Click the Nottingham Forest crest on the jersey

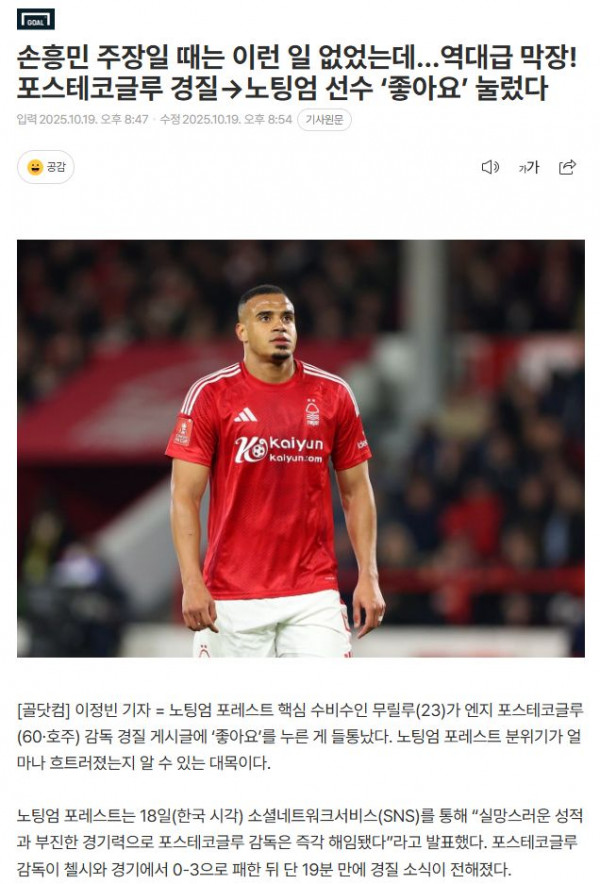312,412
